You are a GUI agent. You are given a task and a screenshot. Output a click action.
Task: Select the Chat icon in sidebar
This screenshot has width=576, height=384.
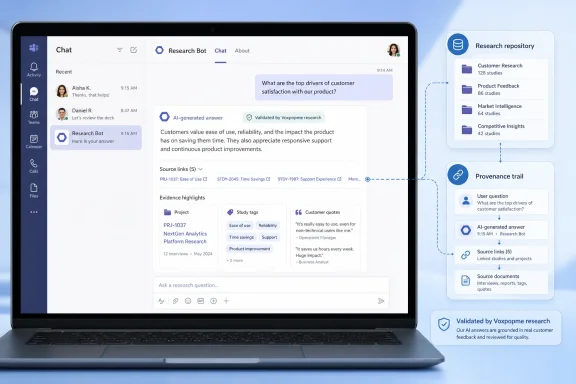point(34,94)
